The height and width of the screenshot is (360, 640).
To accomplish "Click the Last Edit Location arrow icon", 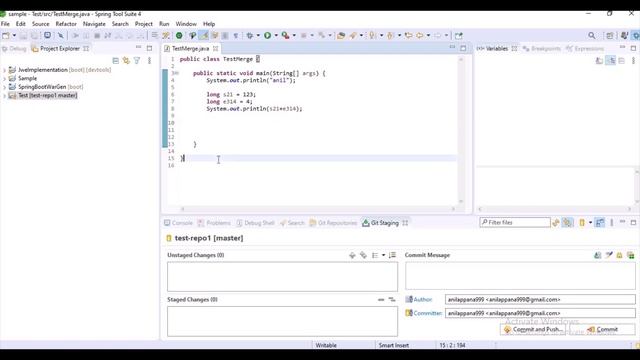I will tap(408, 36).
